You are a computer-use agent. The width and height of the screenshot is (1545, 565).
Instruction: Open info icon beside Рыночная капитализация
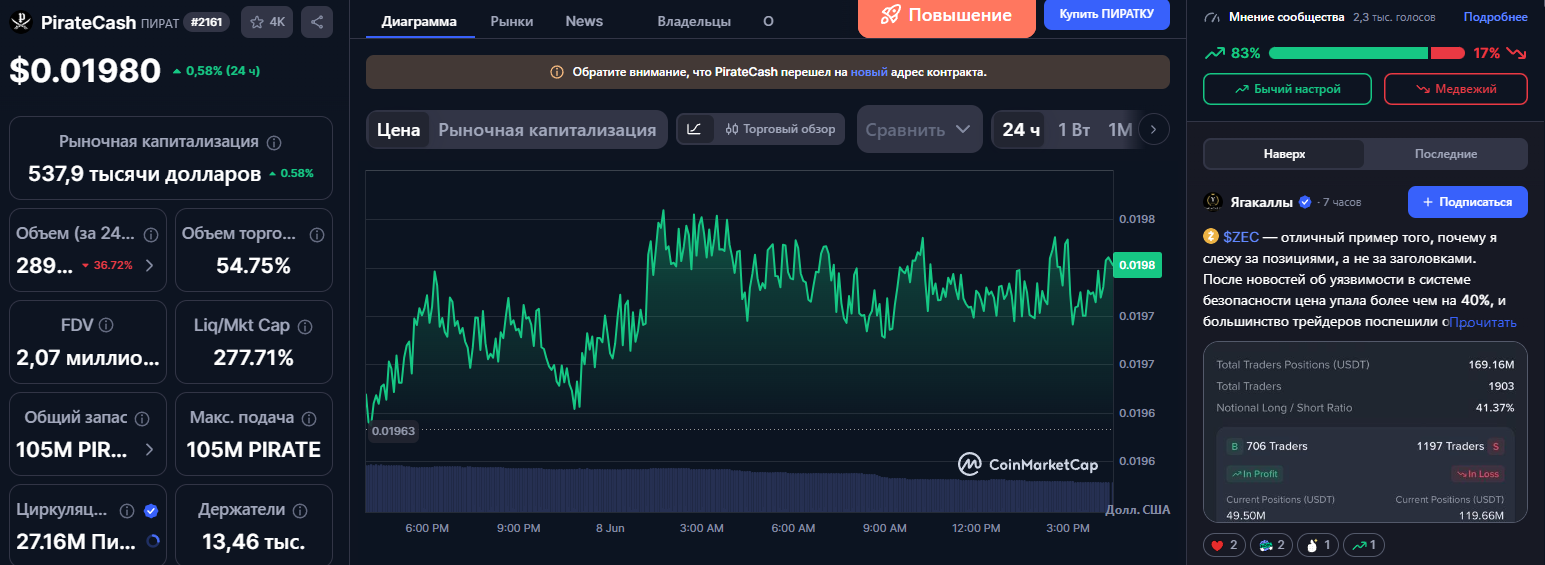pyautogui.click(x=274, y=143)
